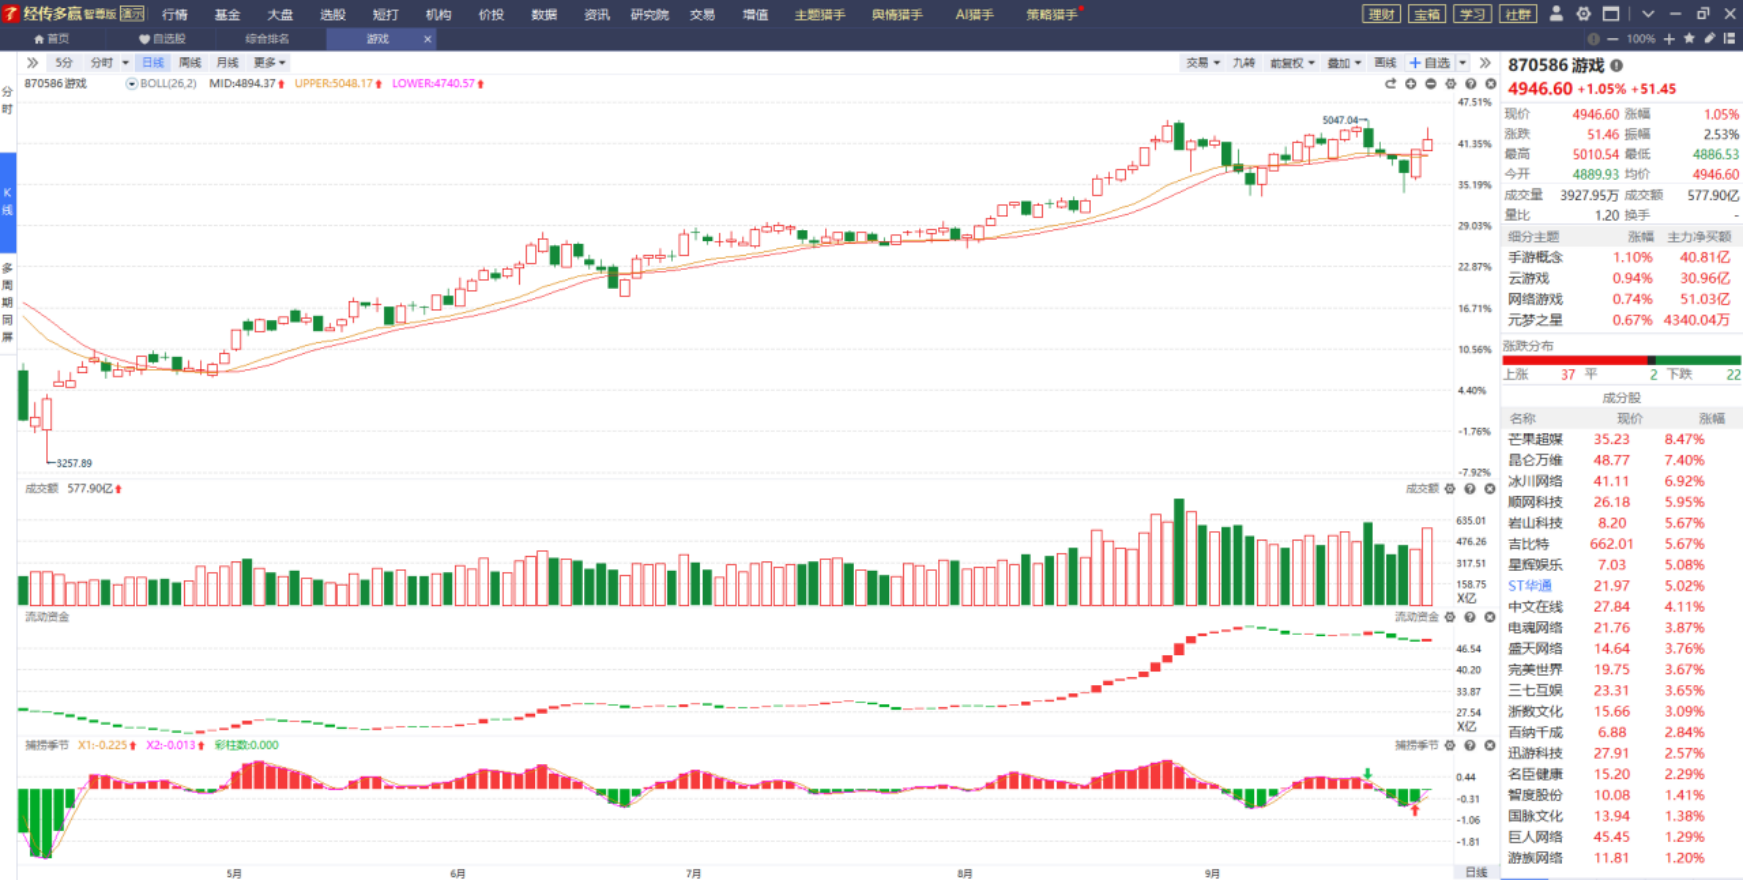Click the 涨跌分布 red-green distribution bar
1743x880 pixels.
click(x=1621, y=360)
